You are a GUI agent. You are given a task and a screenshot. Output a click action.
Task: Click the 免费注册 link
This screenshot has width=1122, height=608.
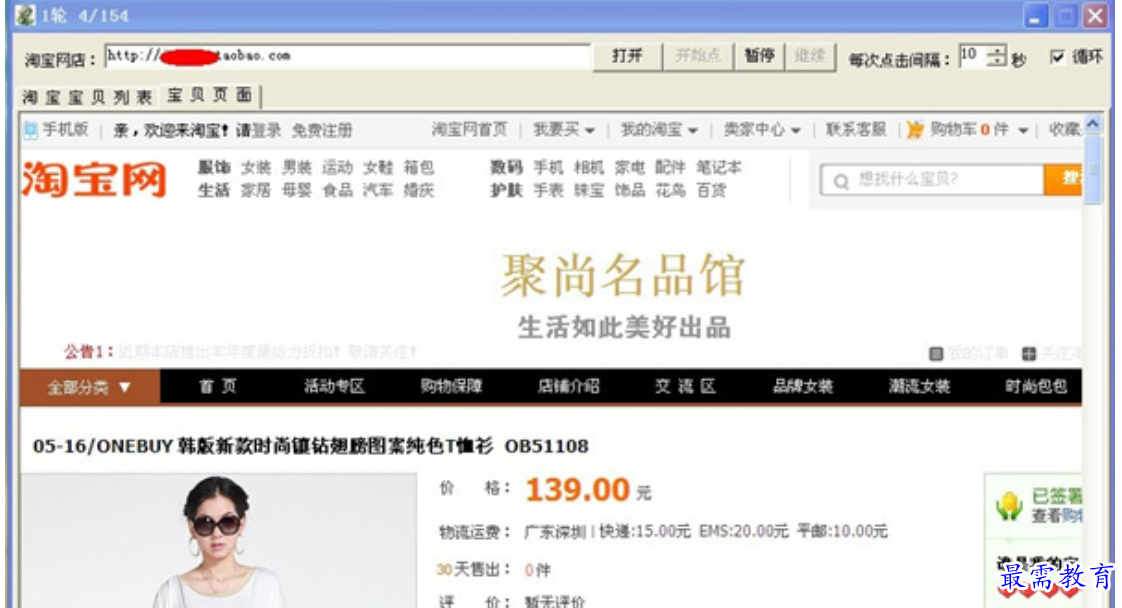322,131
